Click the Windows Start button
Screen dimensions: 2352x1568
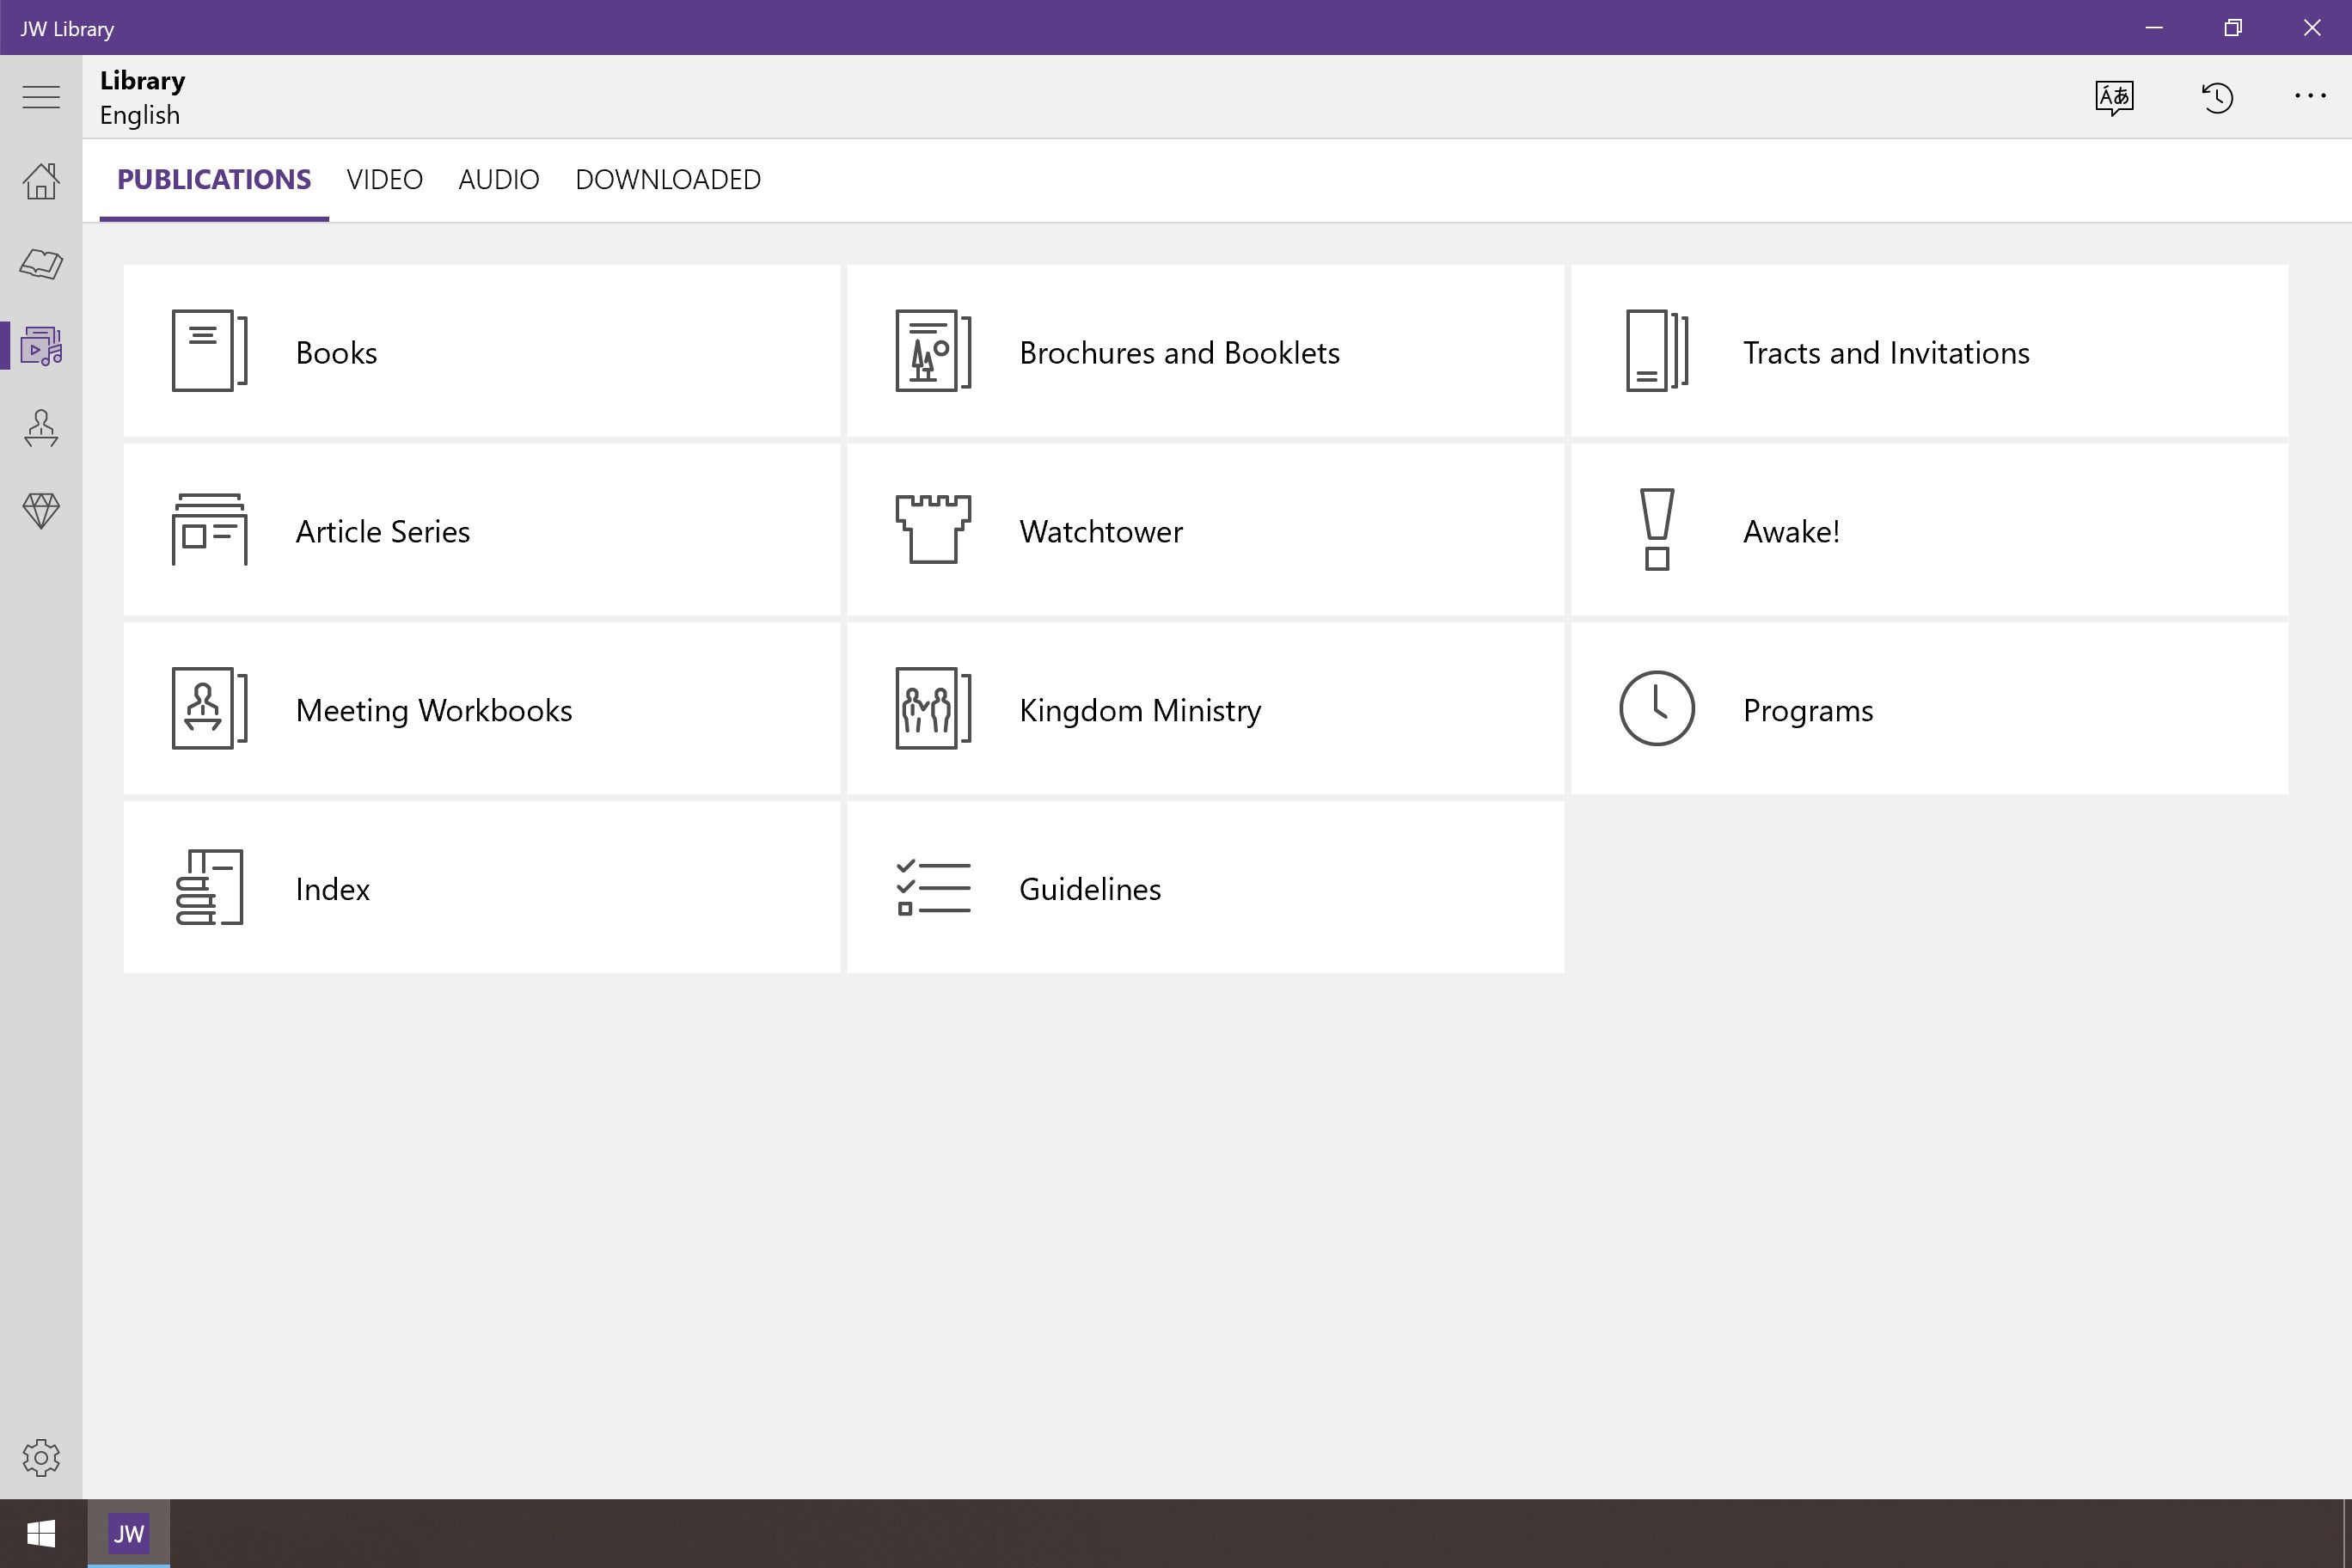click(41, 1533)
